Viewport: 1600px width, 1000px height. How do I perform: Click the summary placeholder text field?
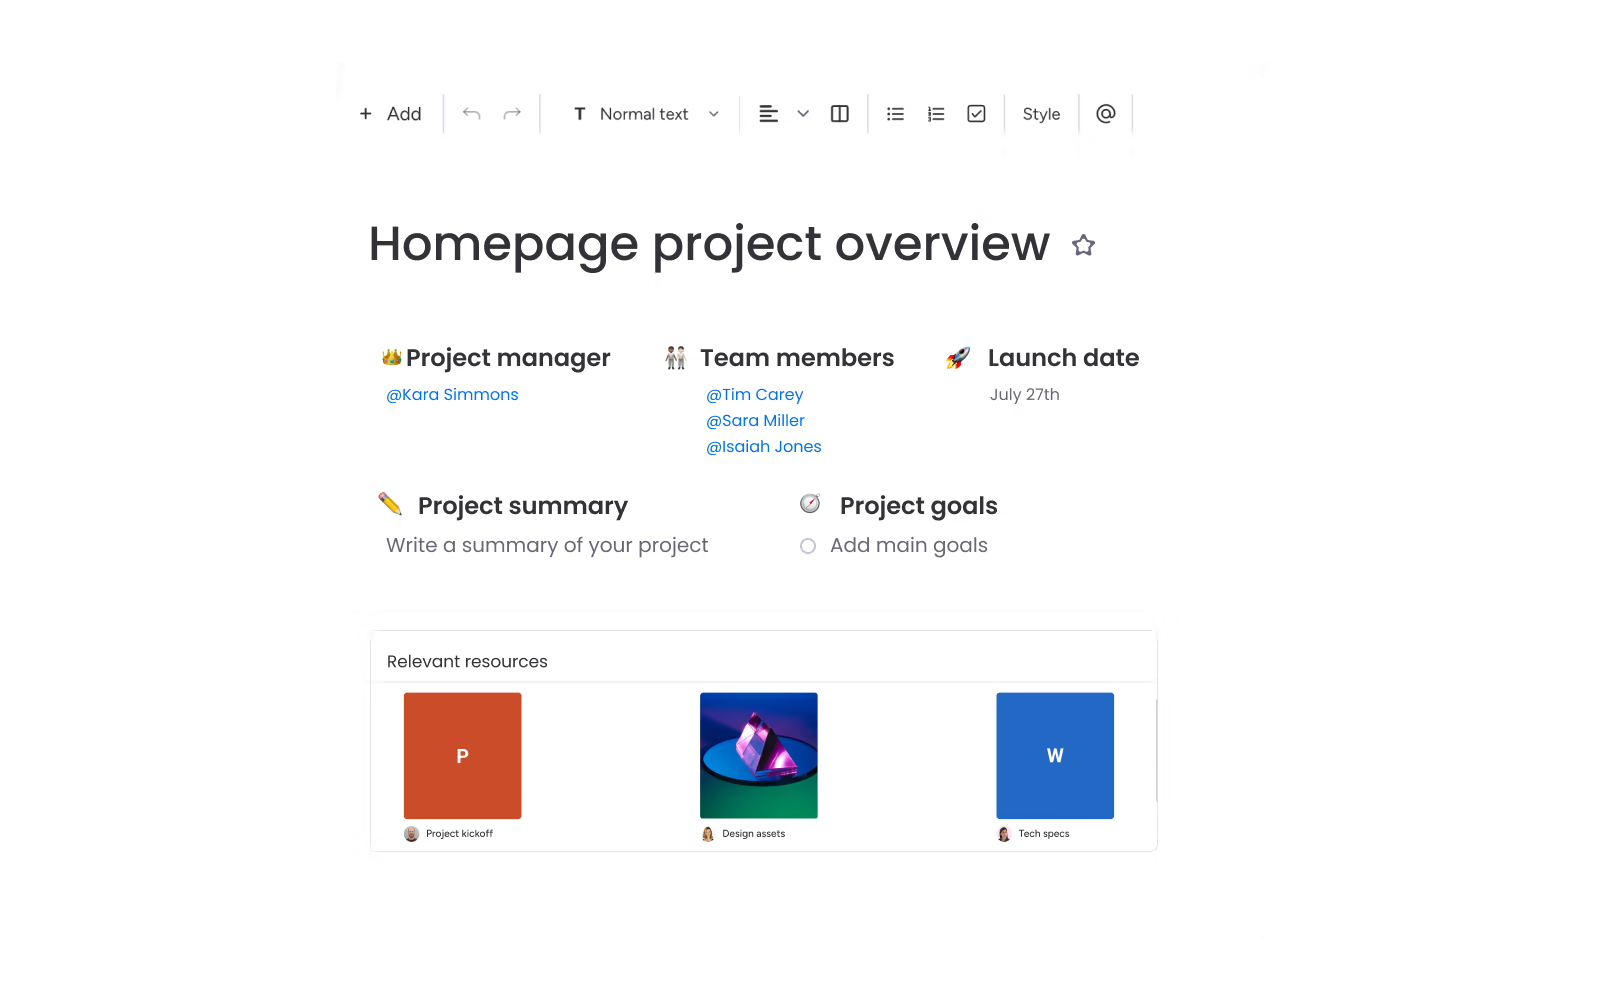(547, 546)
